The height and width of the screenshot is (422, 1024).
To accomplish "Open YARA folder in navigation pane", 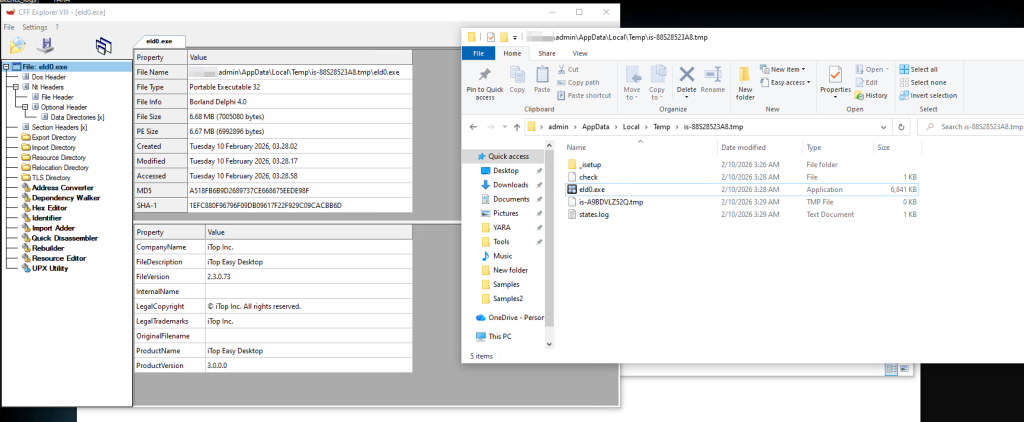I will pyautogui.click(x=502, y=227).
